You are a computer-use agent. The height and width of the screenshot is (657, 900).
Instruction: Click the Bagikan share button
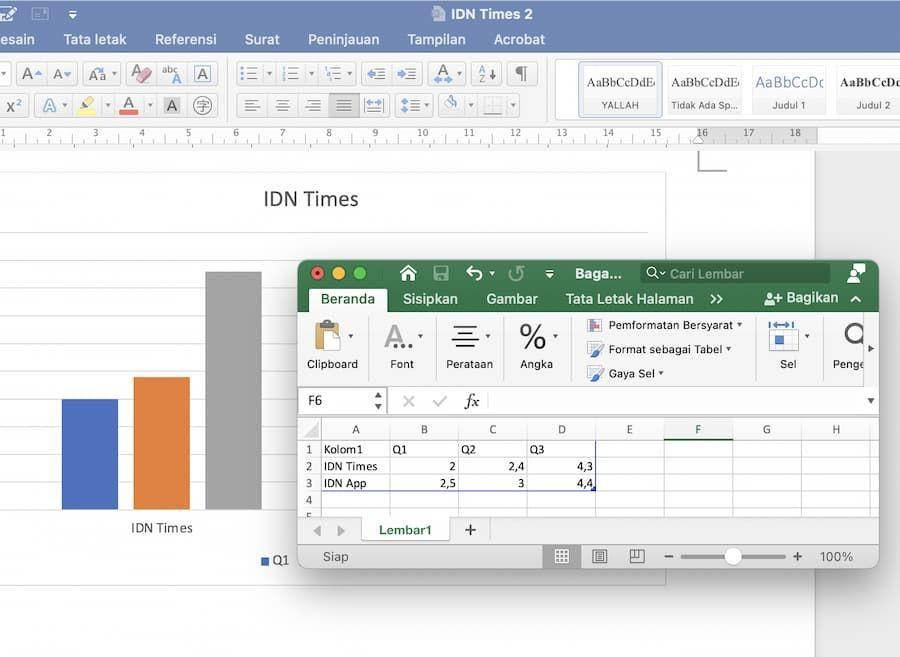801,298
